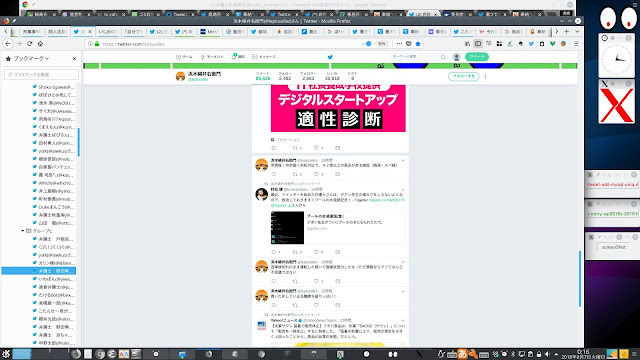The image size is (640, 360).
Task: Open the Which@which0 bookmark
Action: pyautogui.click(x=54, y=183)
